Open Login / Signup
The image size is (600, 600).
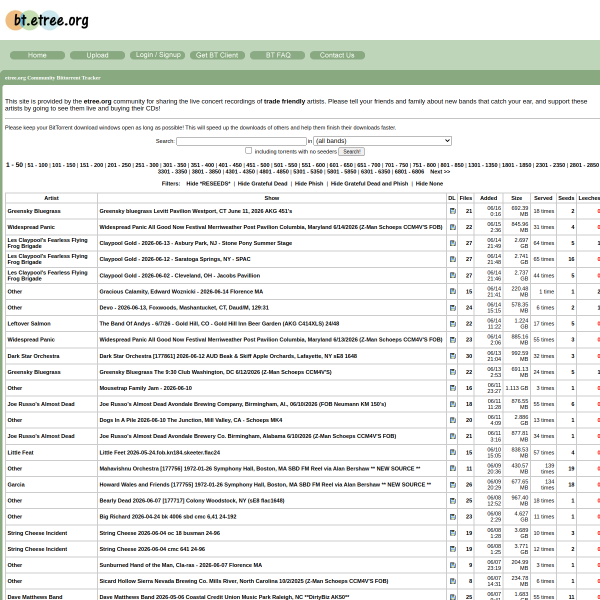(x=158, y=55)
